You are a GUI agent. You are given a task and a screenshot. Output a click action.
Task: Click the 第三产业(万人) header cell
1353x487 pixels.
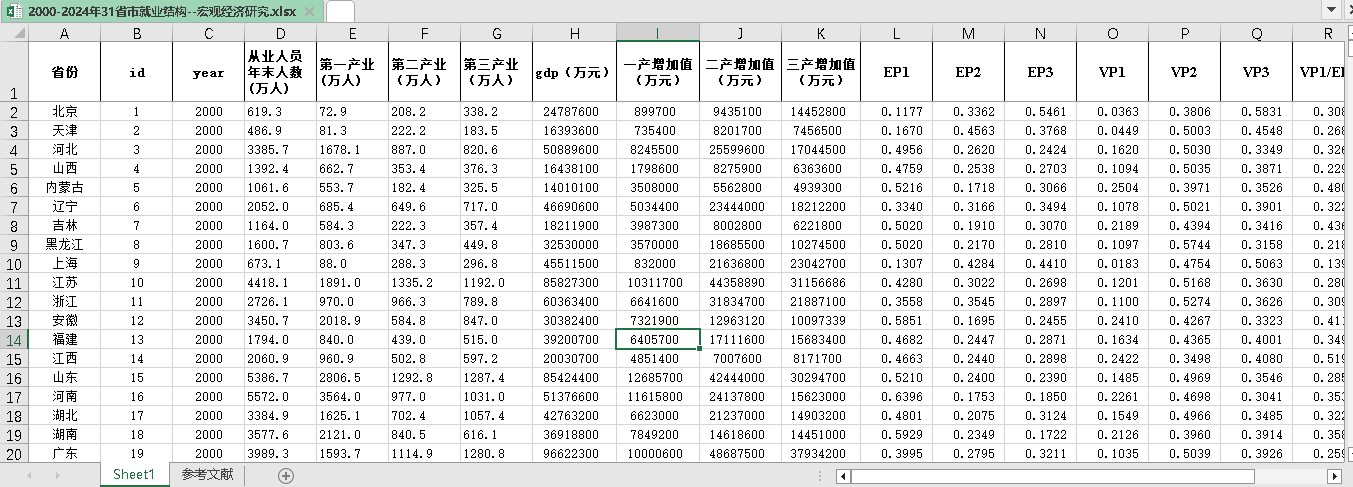[x=496, y=72]
